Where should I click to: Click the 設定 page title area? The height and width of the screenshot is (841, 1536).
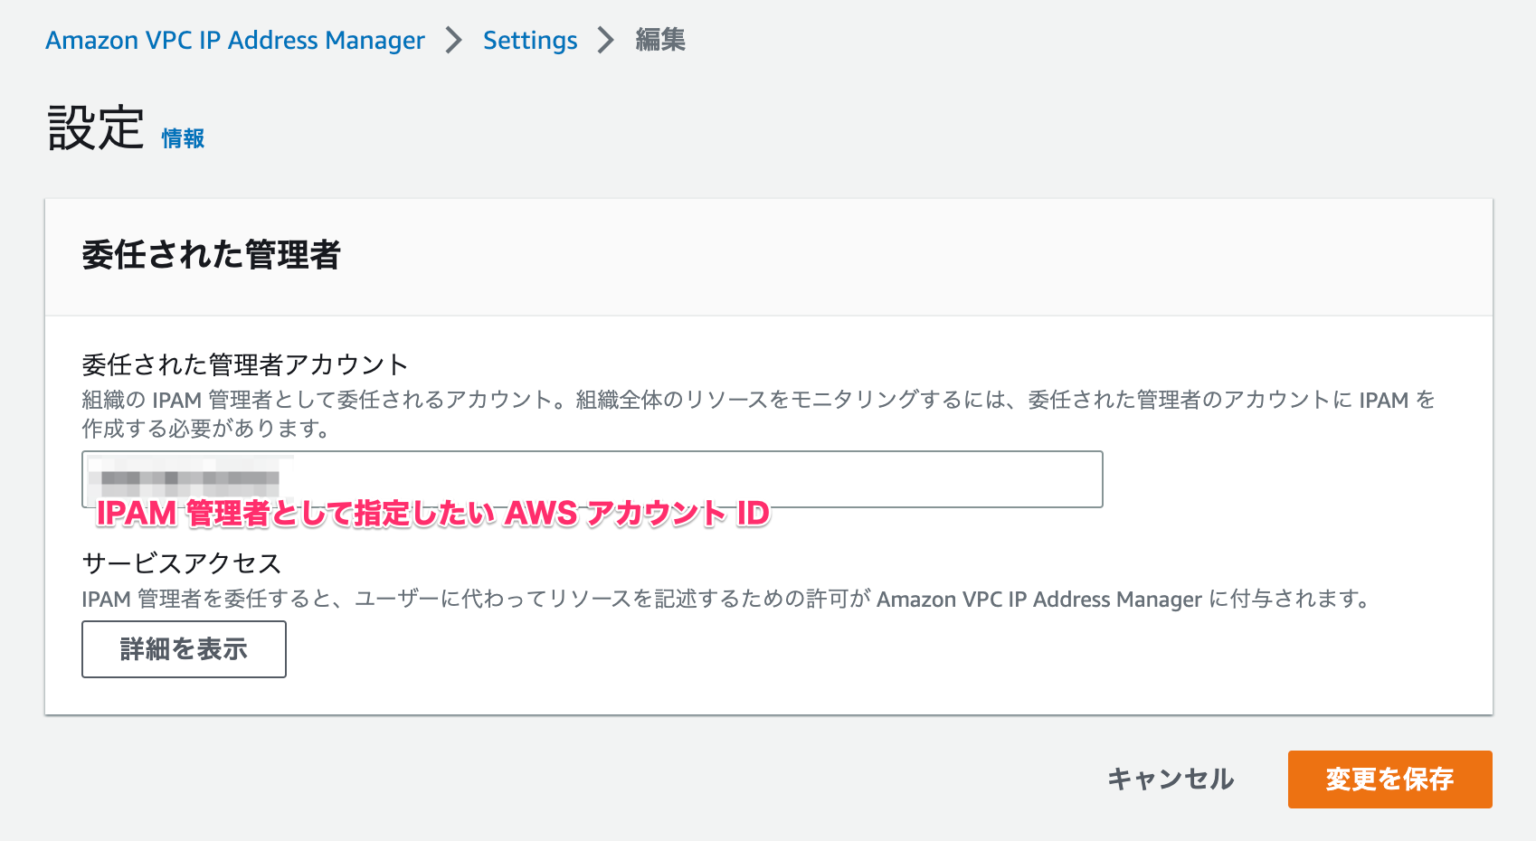coord(93,128)
